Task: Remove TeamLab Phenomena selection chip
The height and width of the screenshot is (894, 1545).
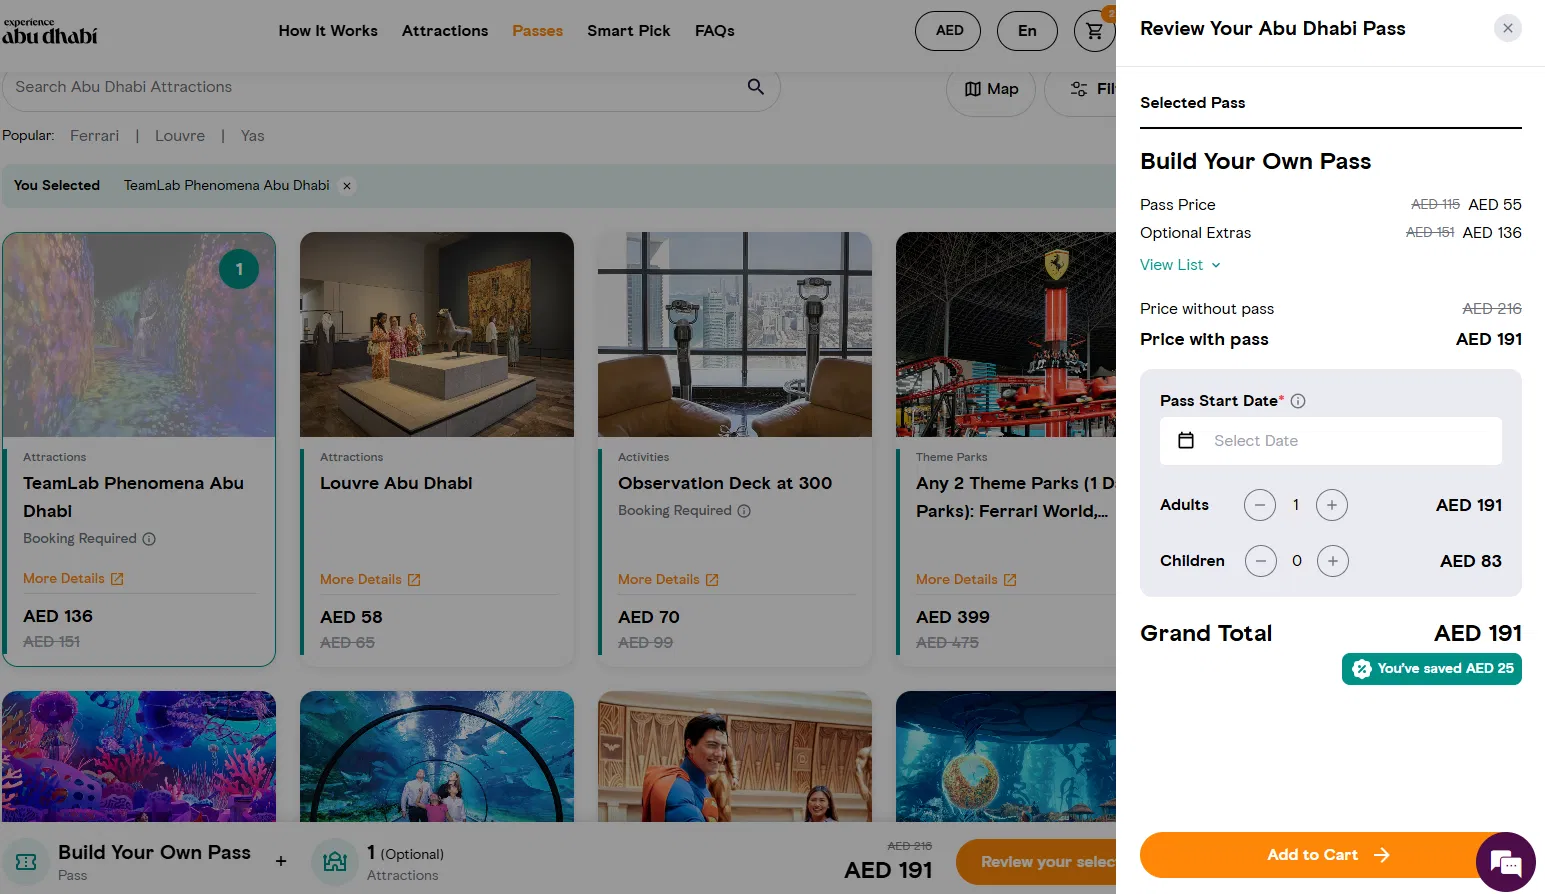Action: [347, 186]
